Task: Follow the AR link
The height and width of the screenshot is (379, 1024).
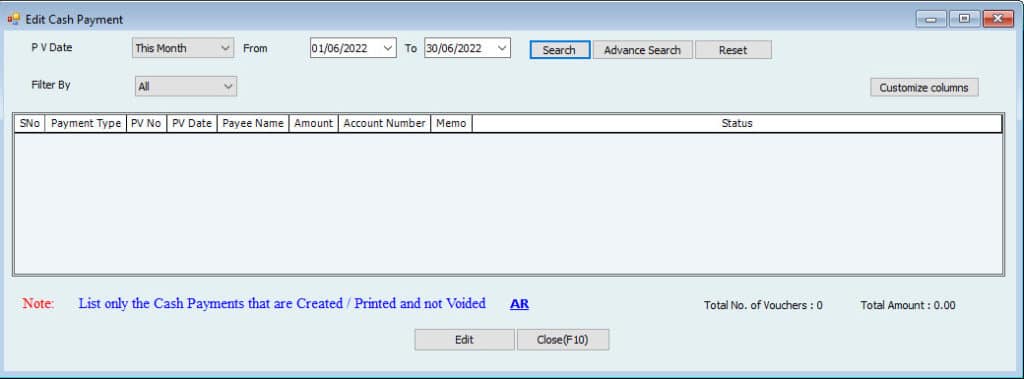Action: click(x=519, y=304)
